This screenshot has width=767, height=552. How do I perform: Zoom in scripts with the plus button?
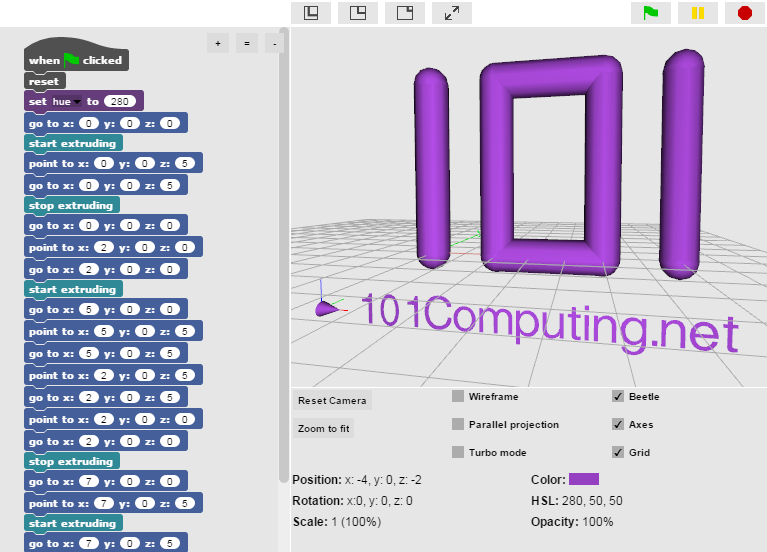coord(218,44)
